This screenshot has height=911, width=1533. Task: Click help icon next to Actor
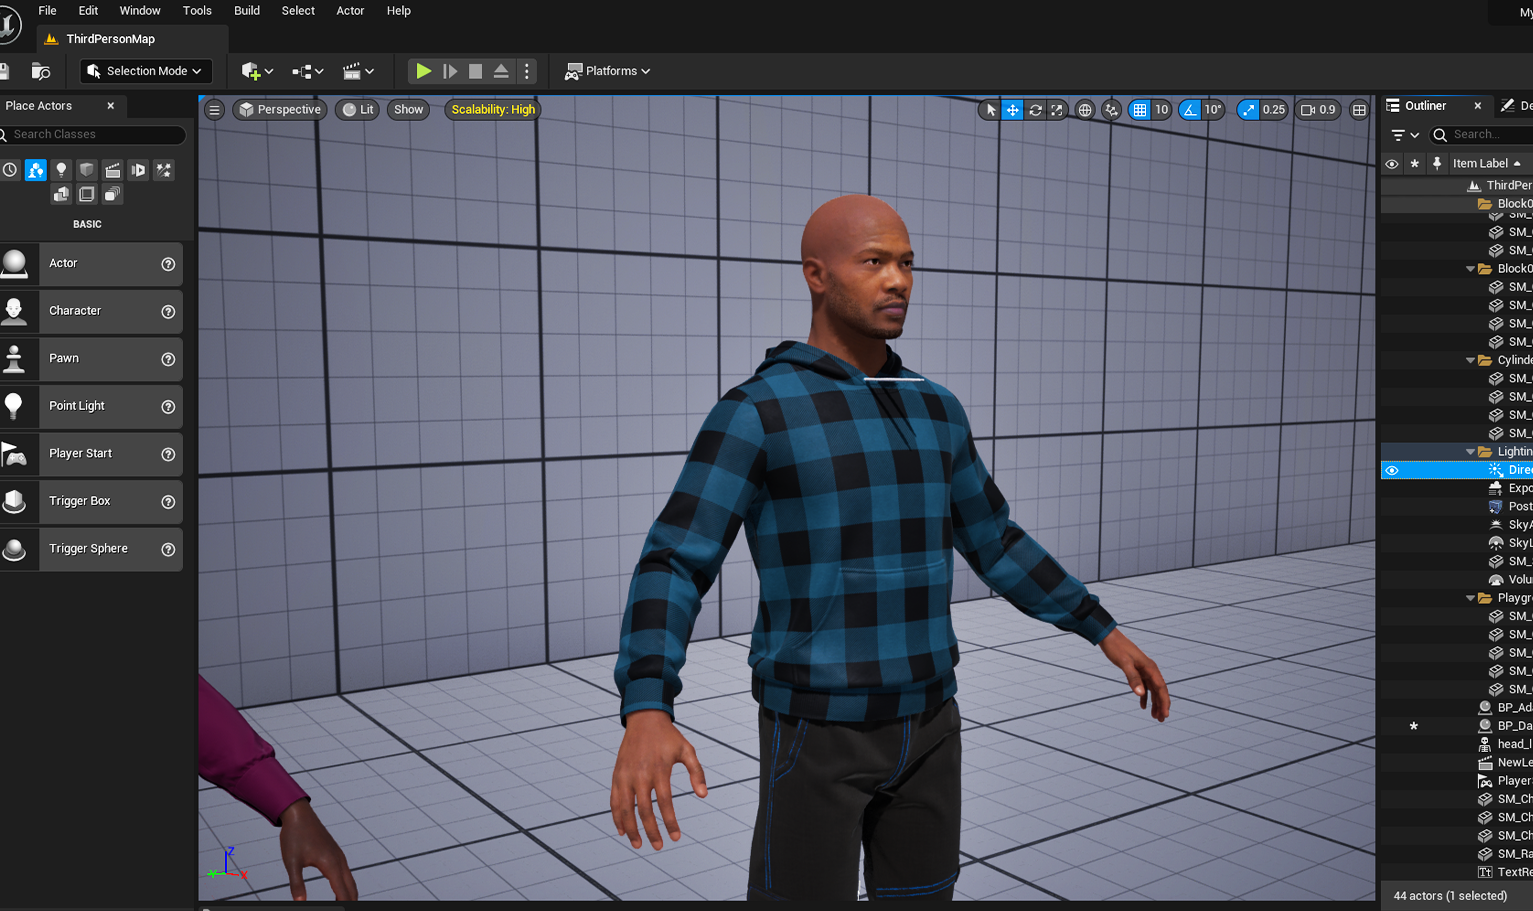168,264
